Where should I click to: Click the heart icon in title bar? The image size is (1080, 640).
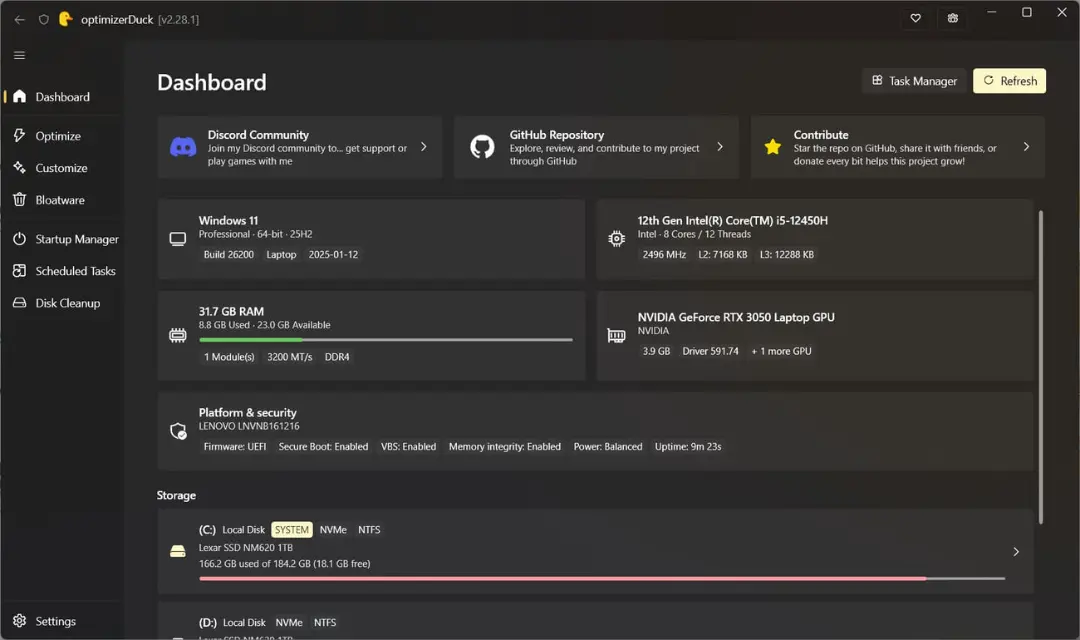coord(915,19)
